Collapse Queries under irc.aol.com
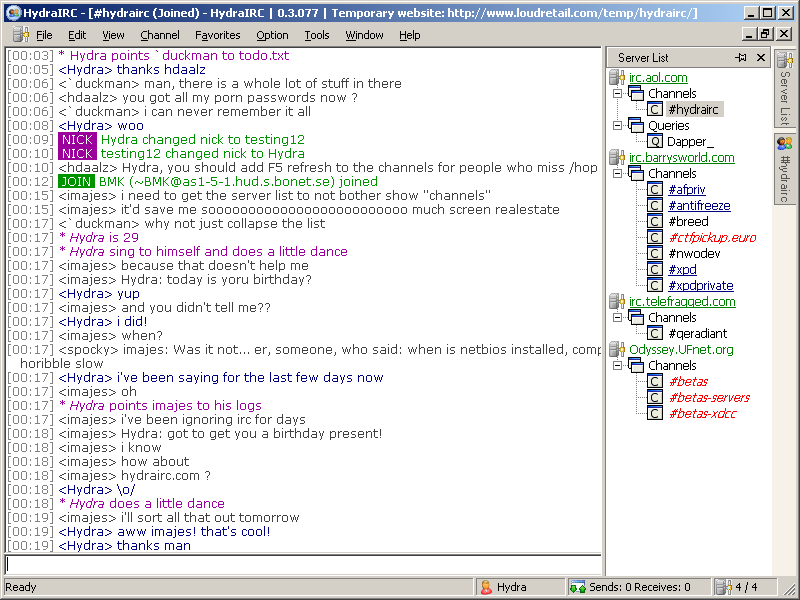 [x=617, y=126]
